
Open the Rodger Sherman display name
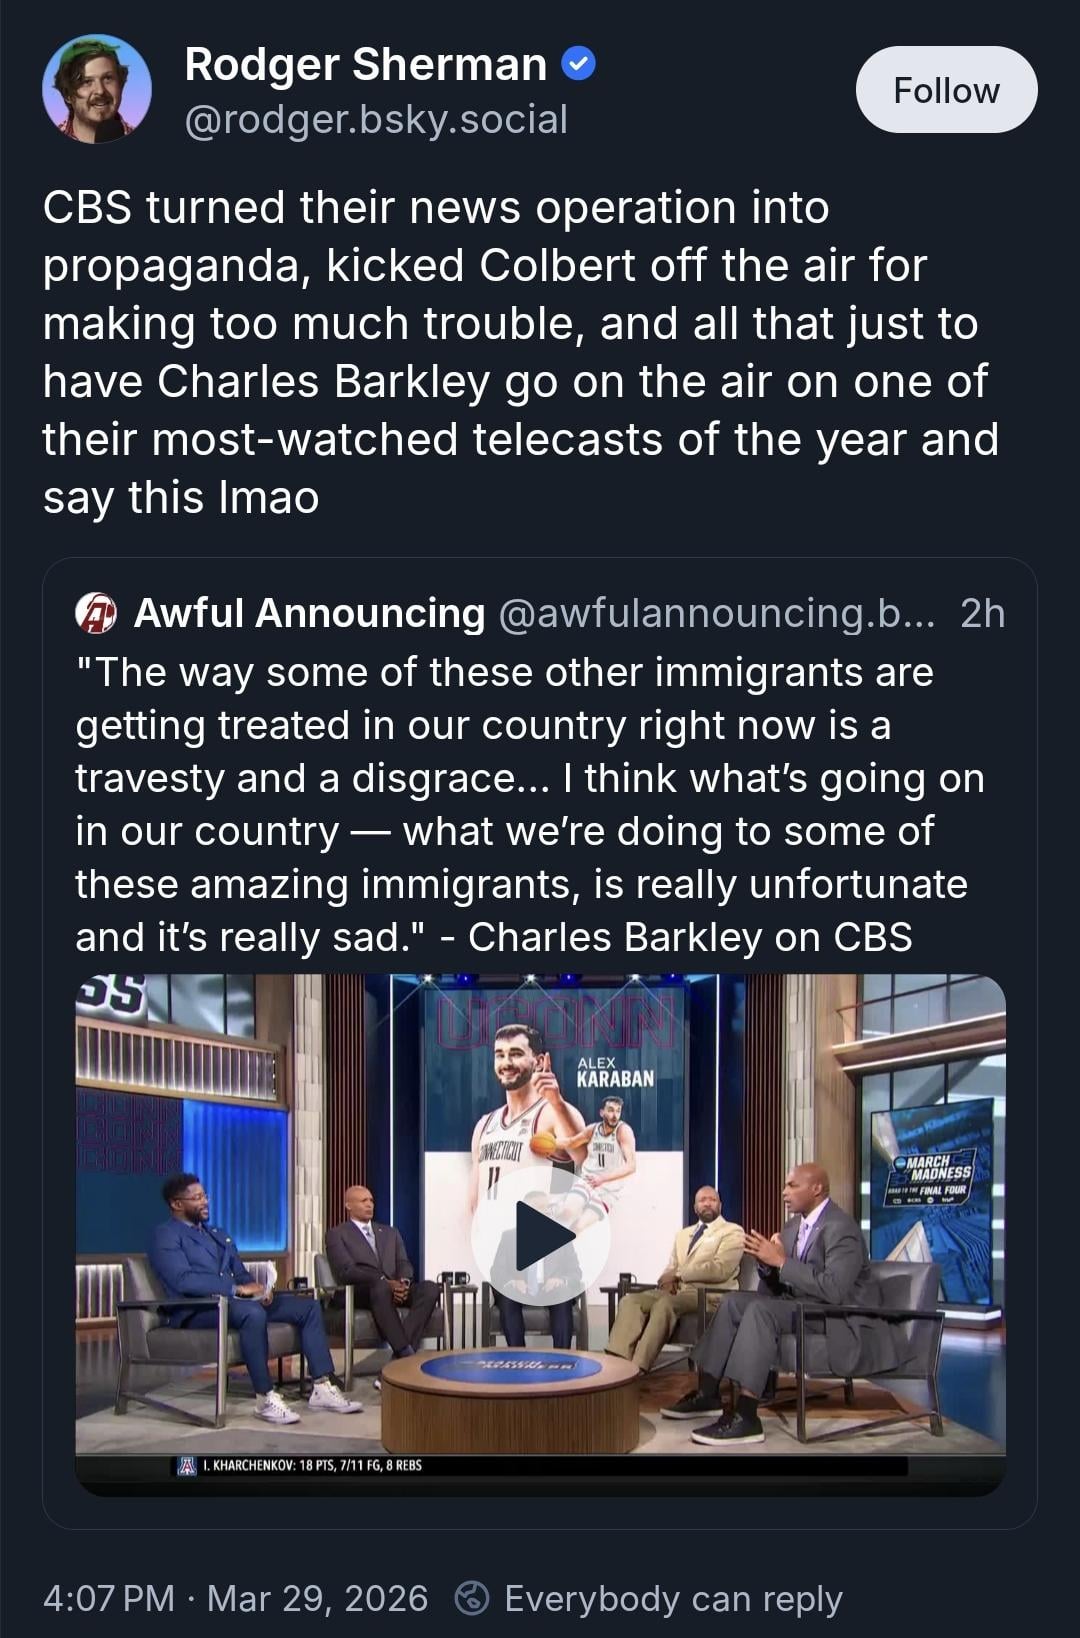[x=366, y=65]
